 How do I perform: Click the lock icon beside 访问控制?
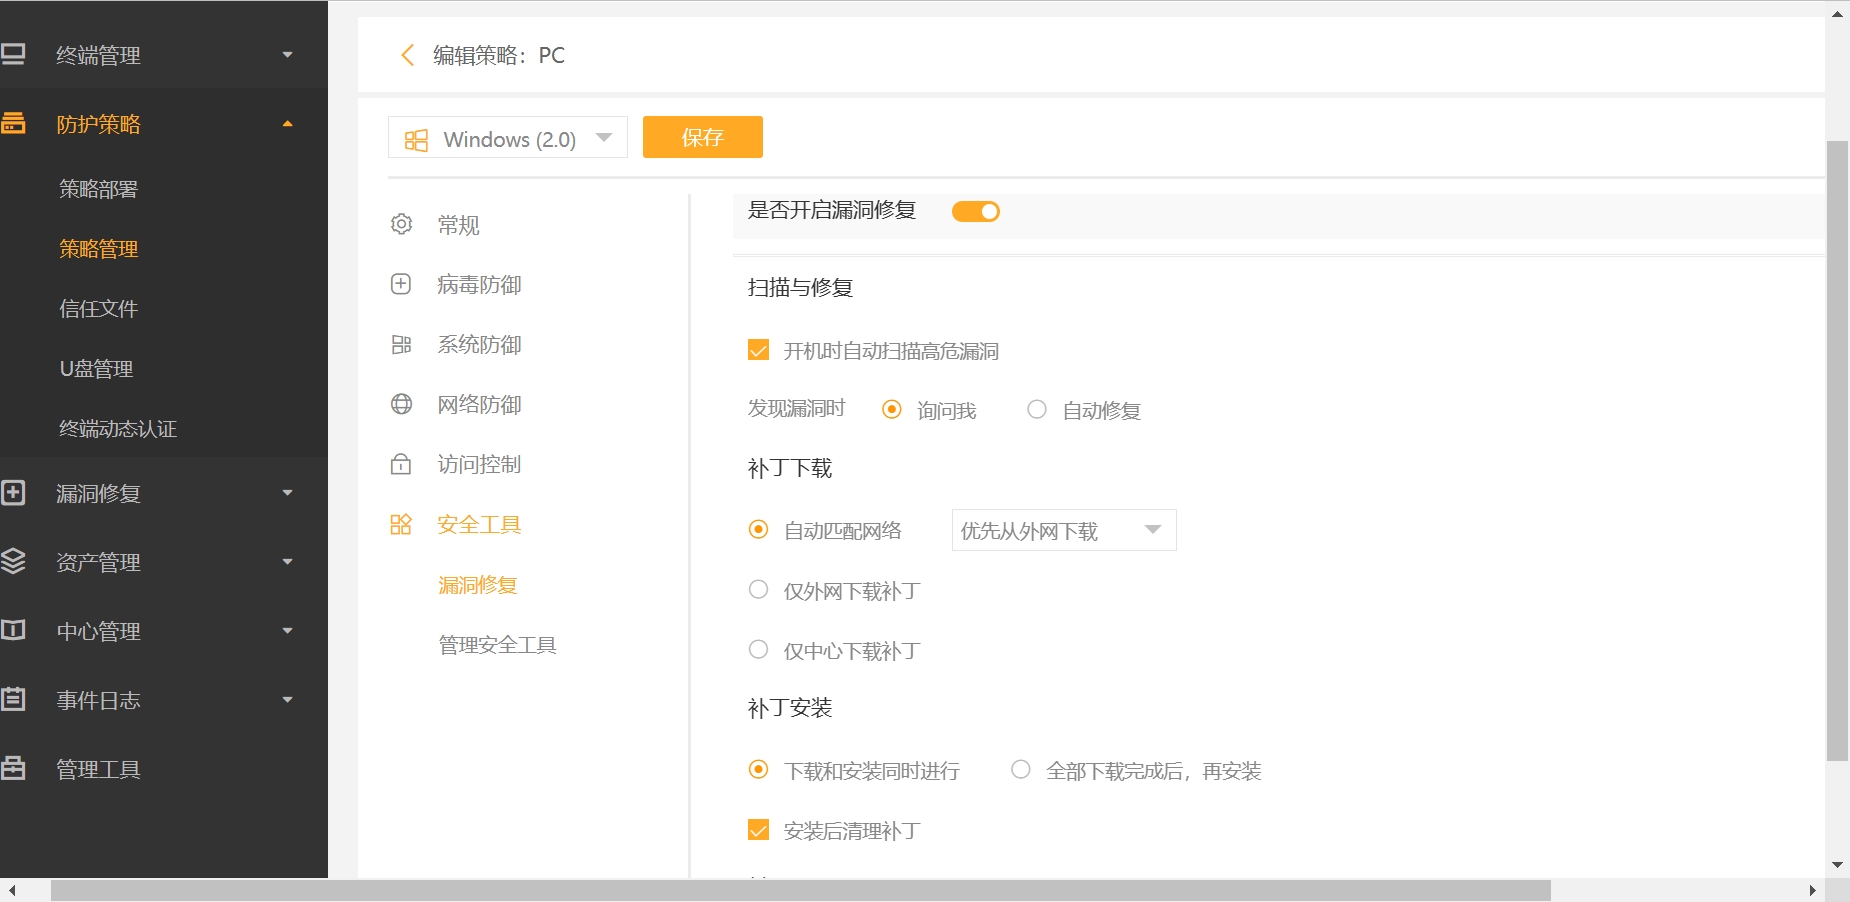tap(401, 464)
